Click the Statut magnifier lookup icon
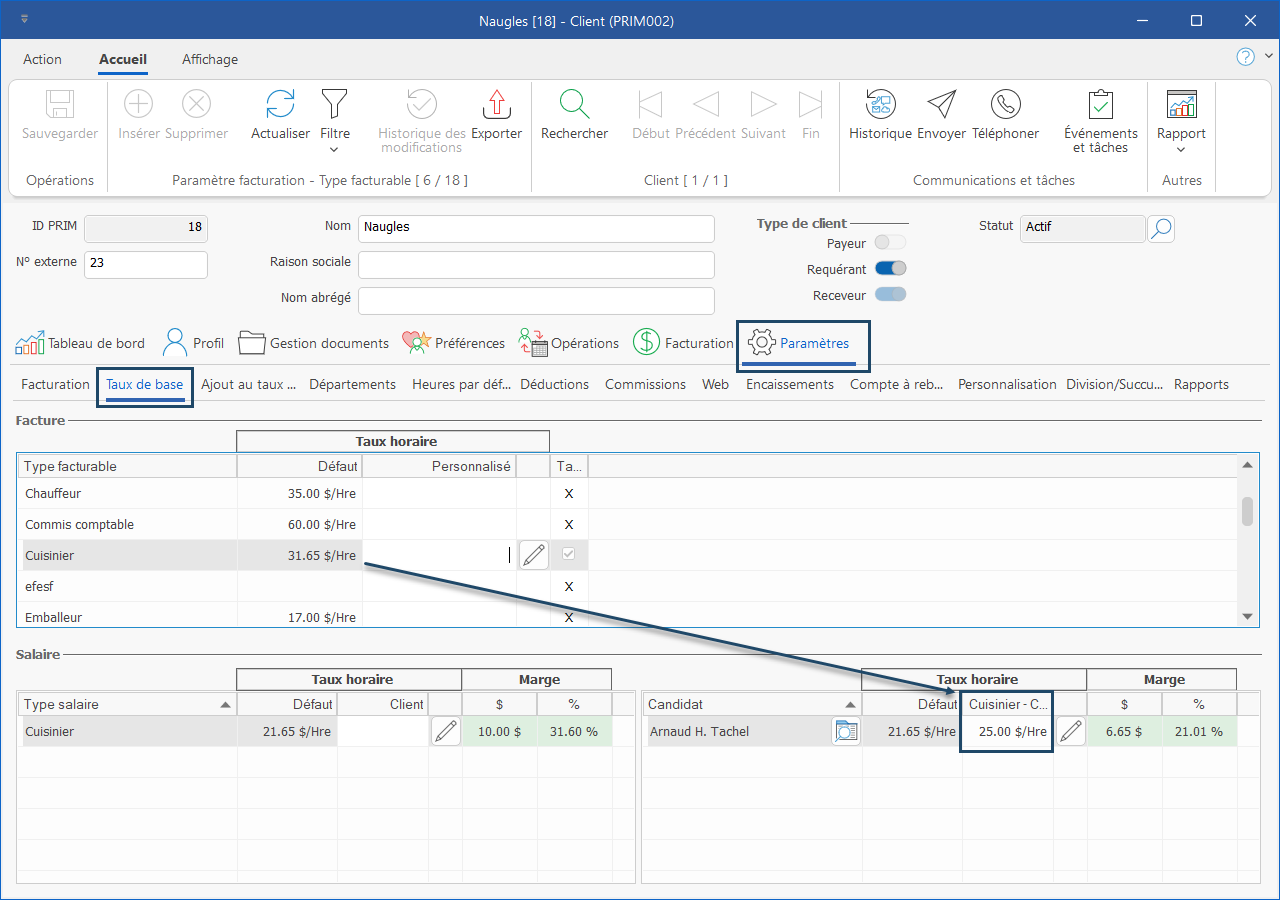Viewport: 1280px width, 900px height. [1161, 228]
